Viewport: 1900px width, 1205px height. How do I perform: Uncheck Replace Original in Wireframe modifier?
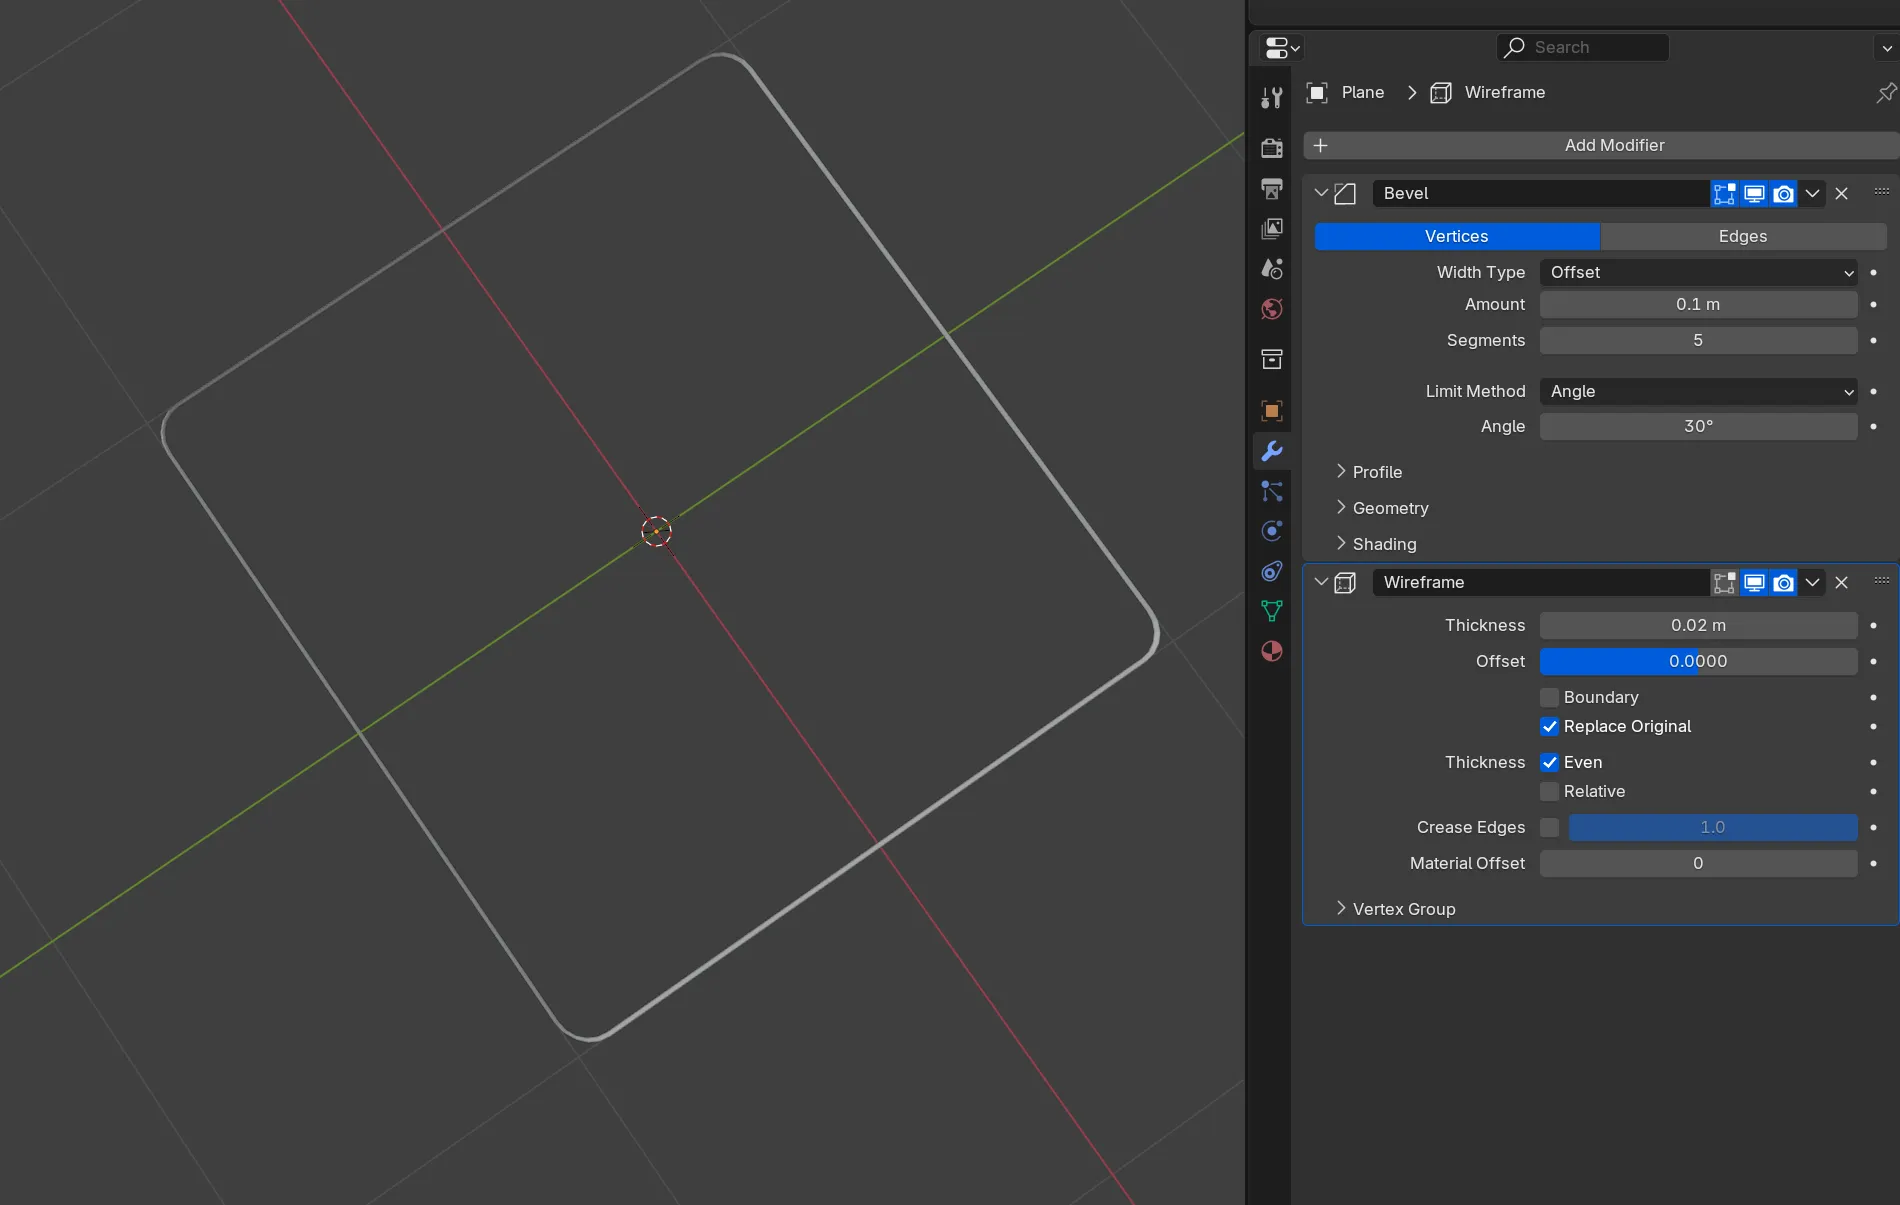1549,727
